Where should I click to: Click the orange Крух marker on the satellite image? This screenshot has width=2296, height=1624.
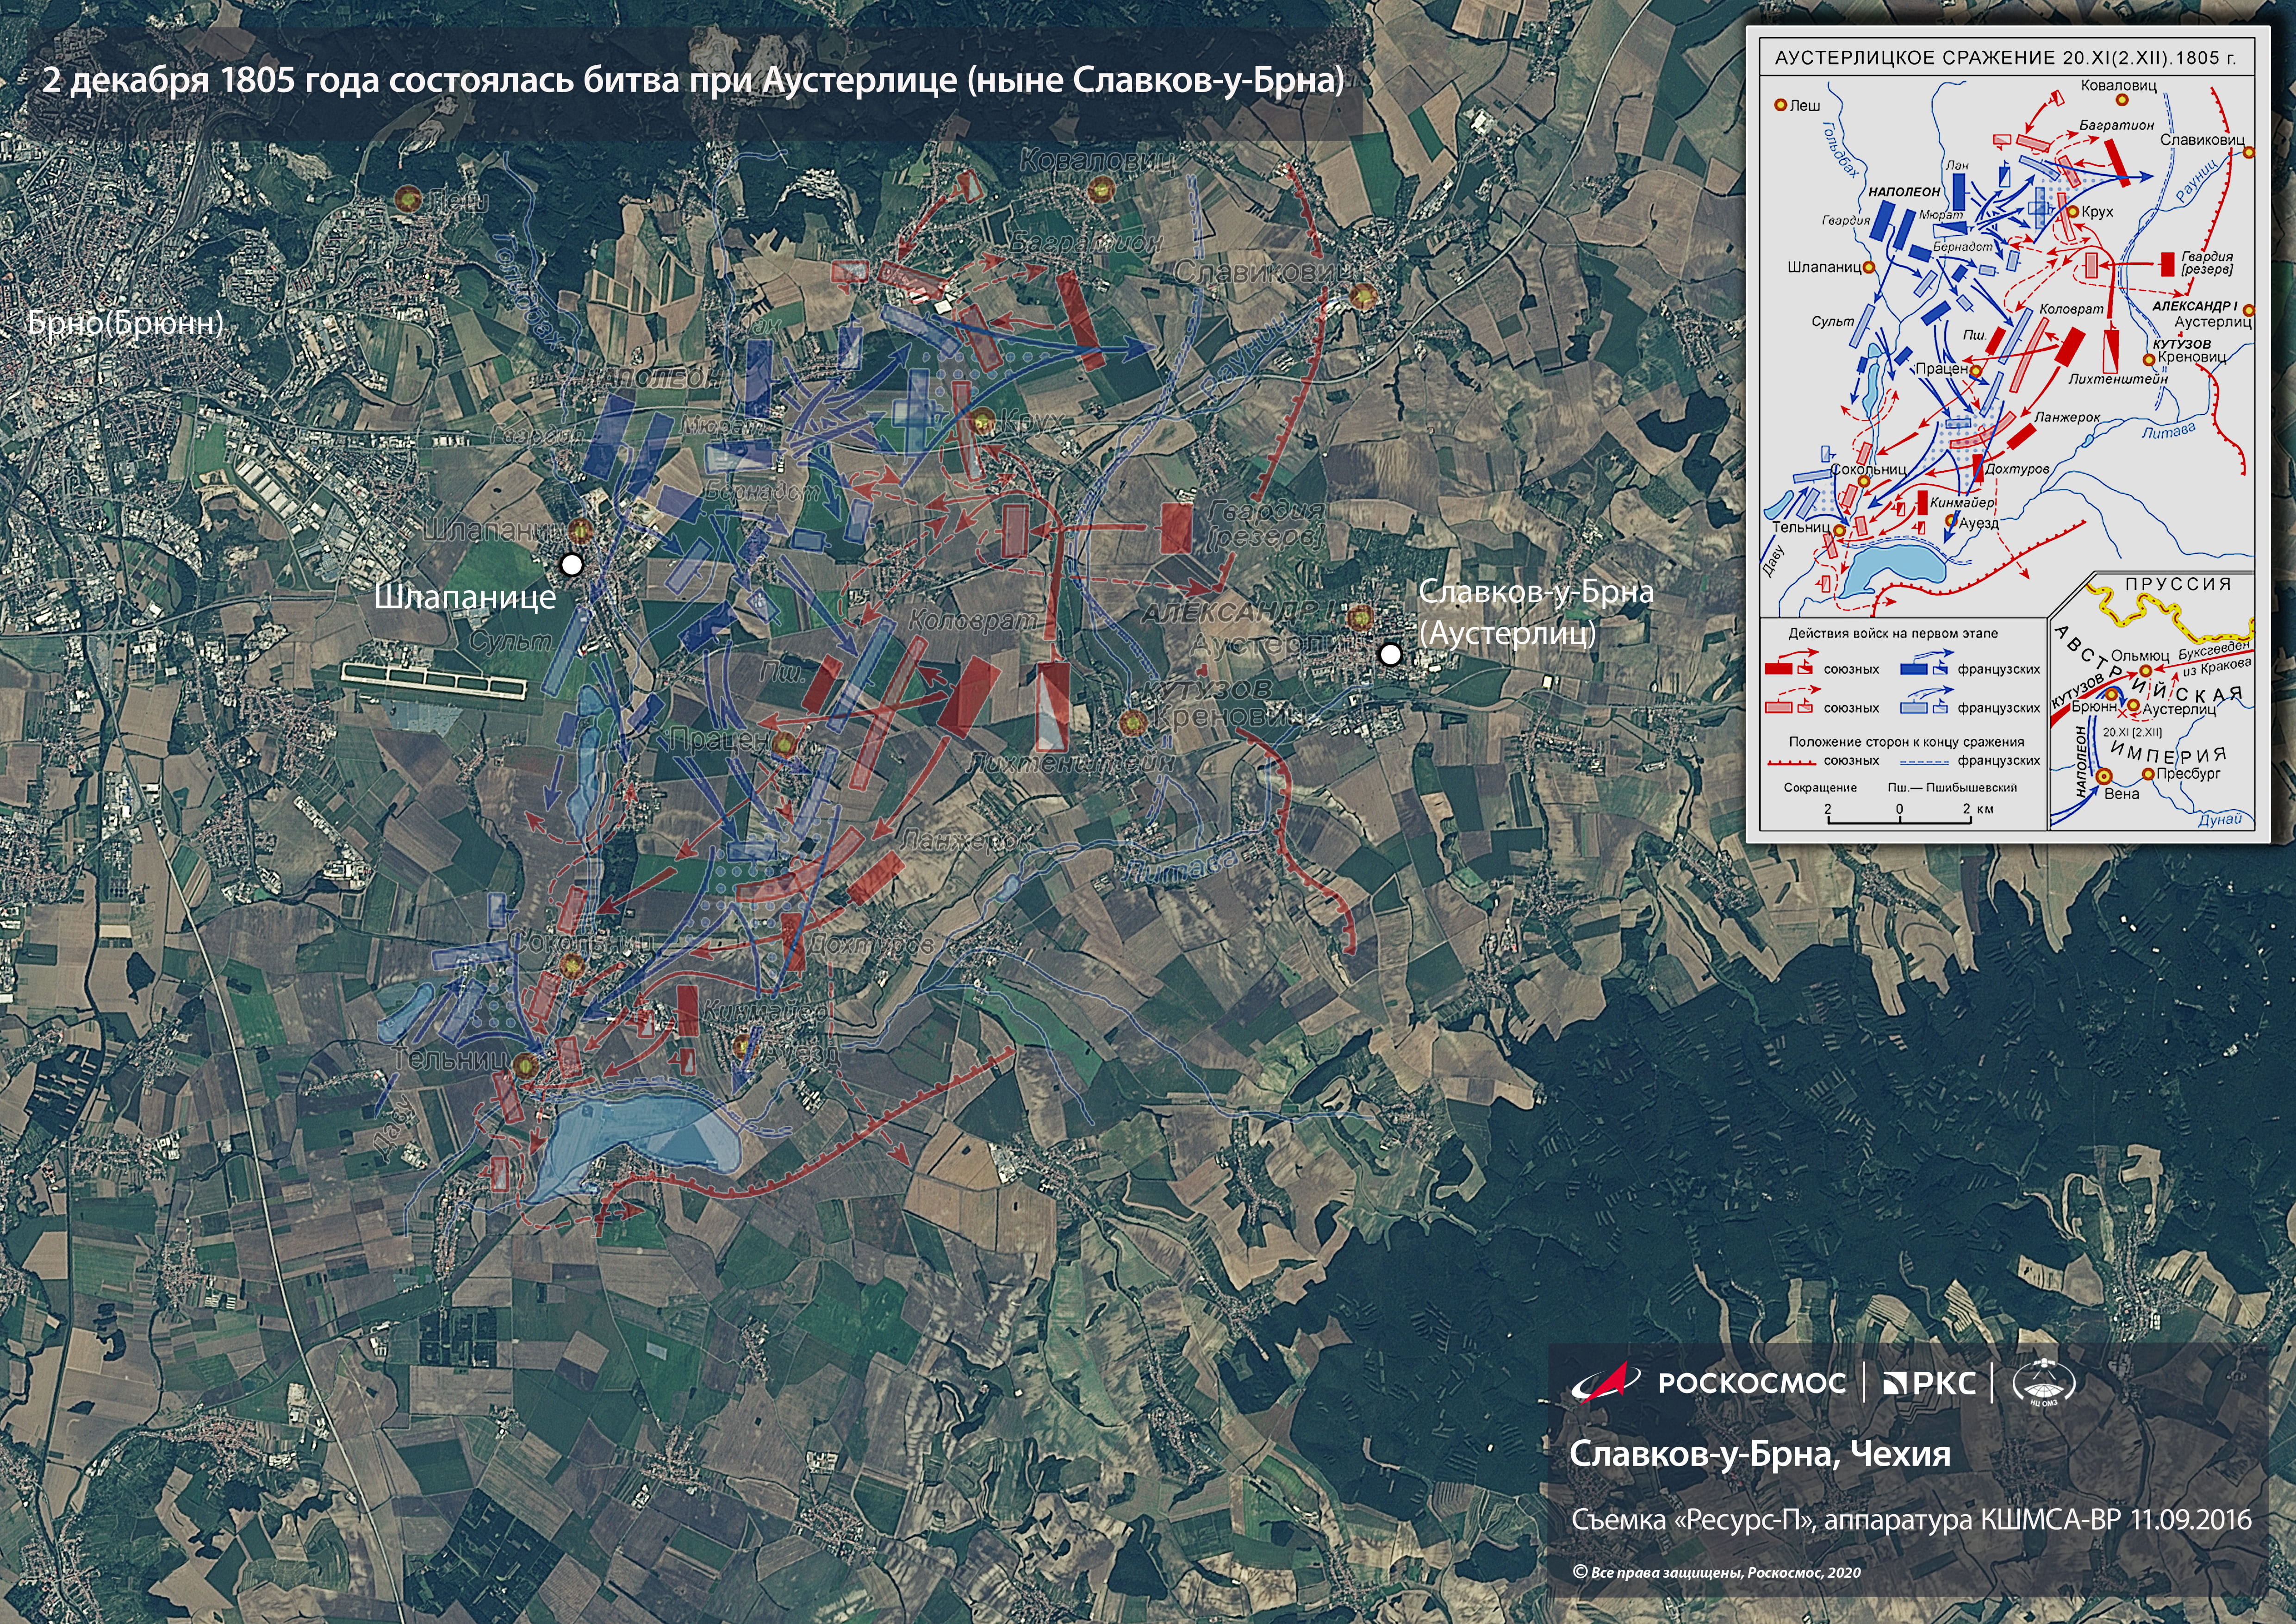click(982, 420)
